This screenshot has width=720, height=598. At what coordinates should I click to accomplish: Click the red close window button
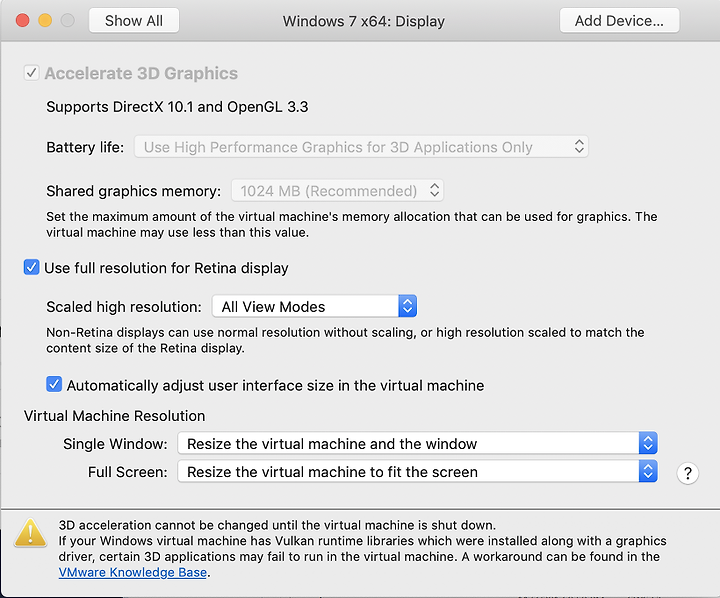22,21
